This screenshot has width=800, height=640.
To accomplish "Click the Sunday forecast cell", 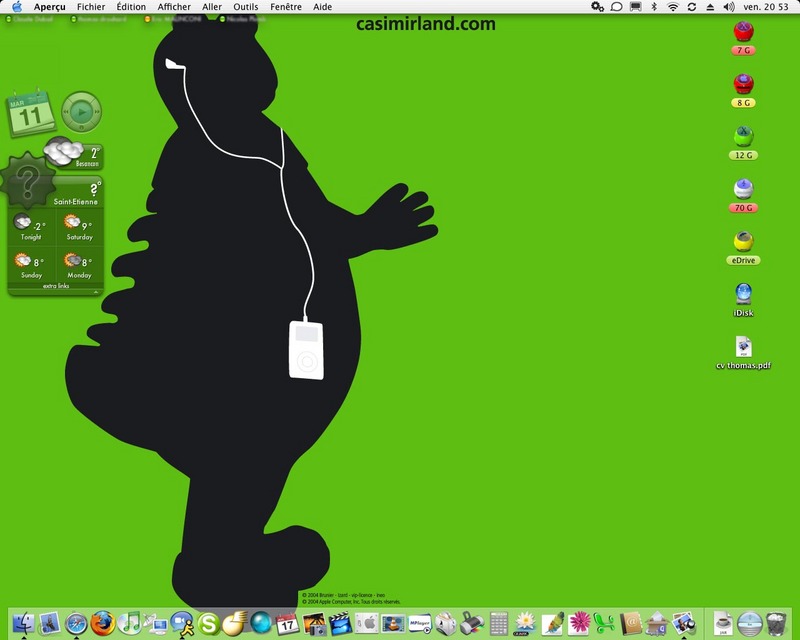I will point(31,265).
